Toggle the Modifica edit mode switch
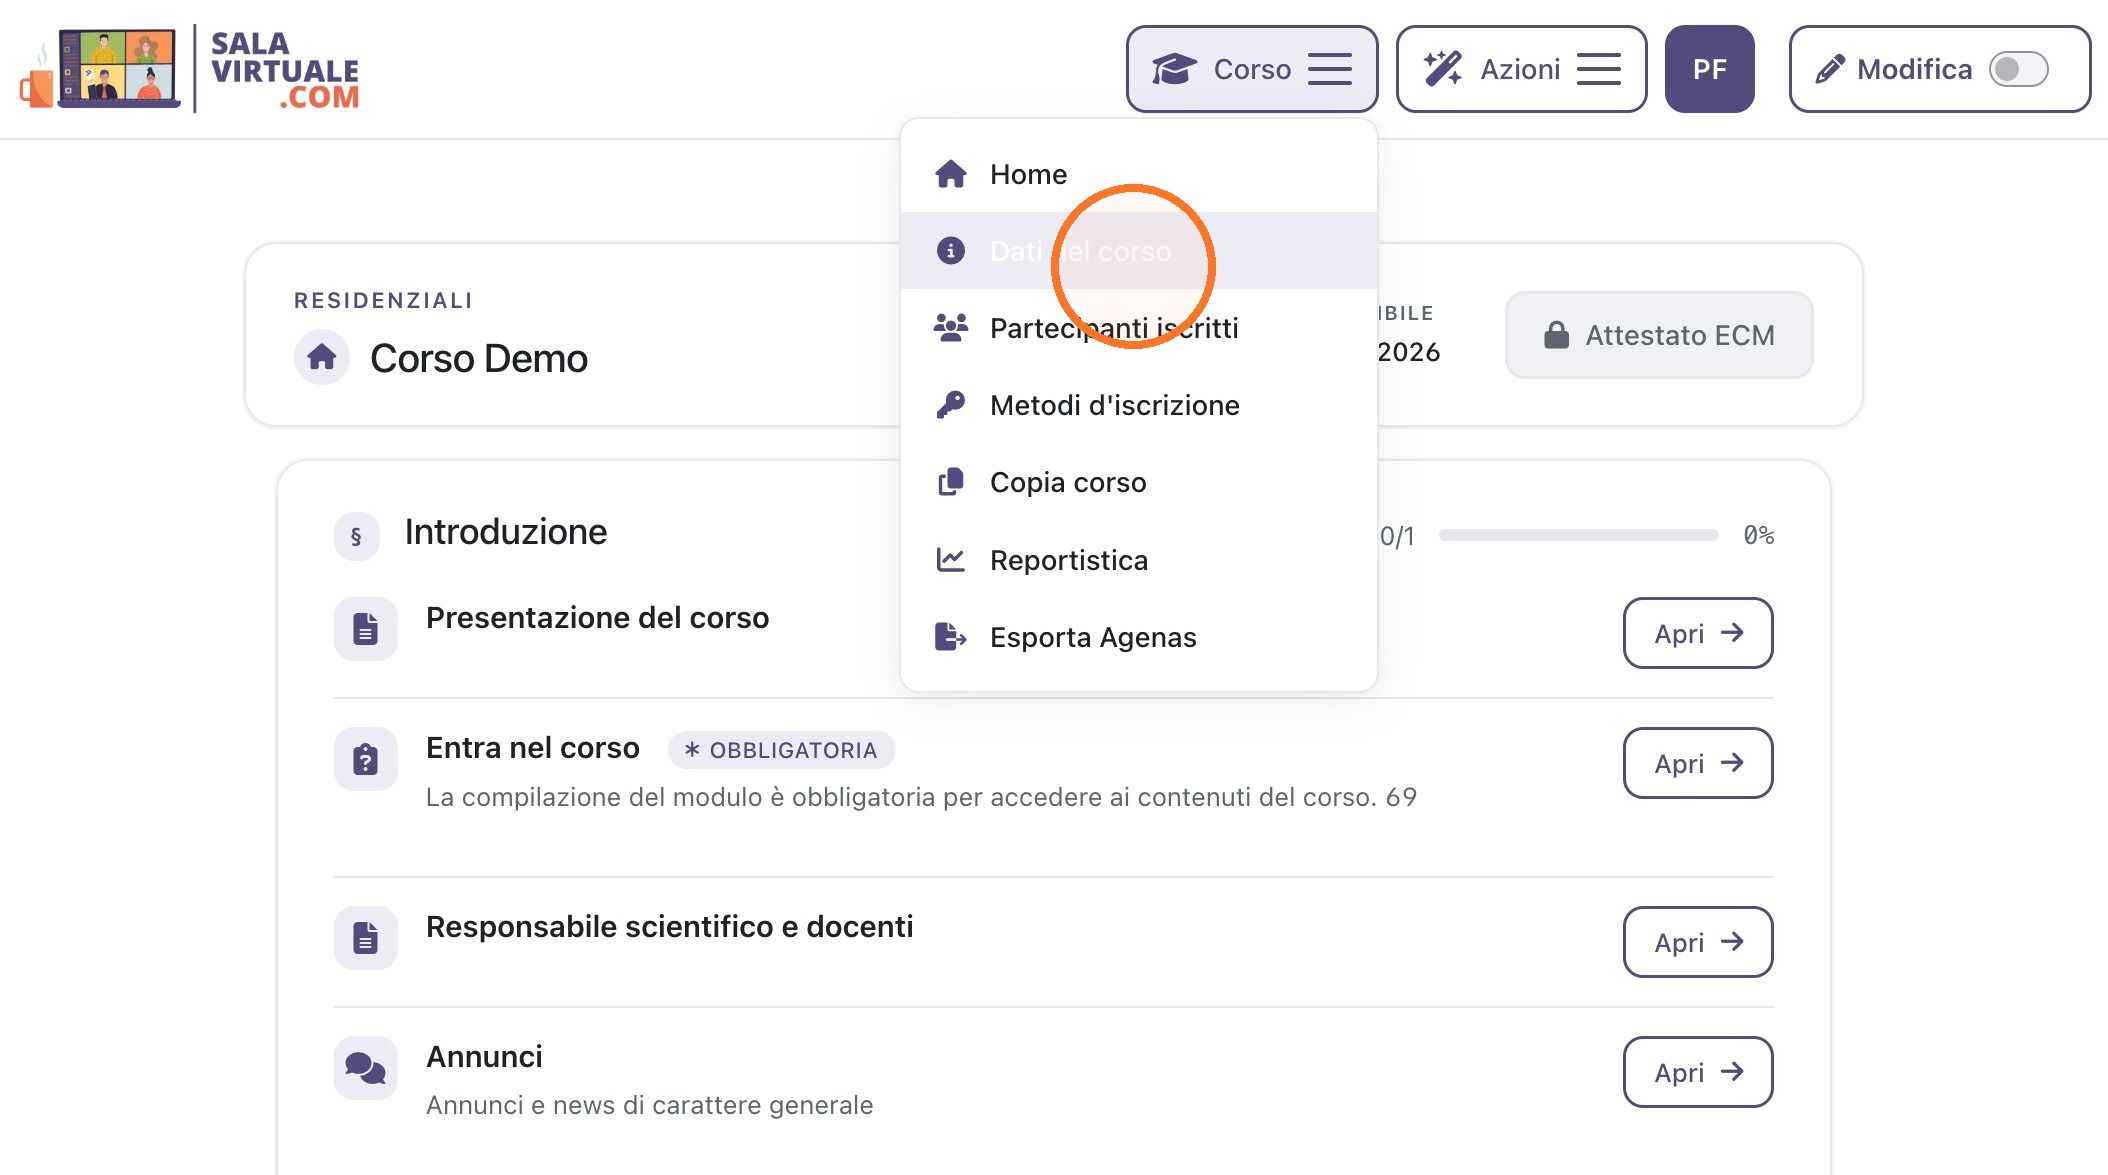Screen dimensions: 2108x1175 [2019, 69]
